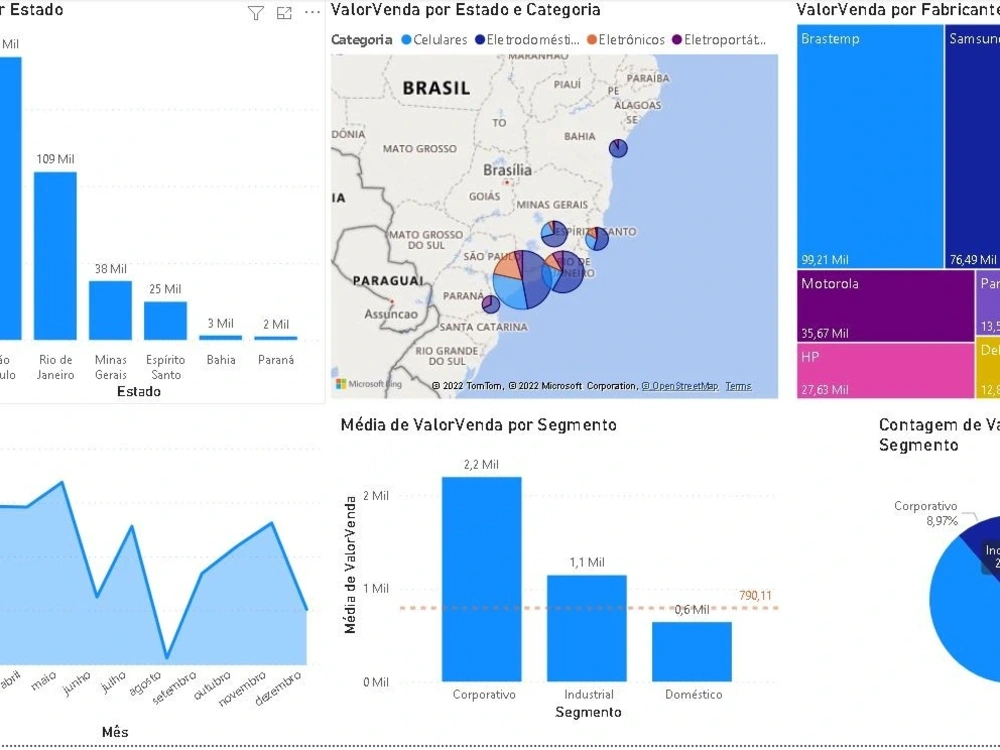
Task: Select the Espírito Santo bar
Action: (165, 320)
